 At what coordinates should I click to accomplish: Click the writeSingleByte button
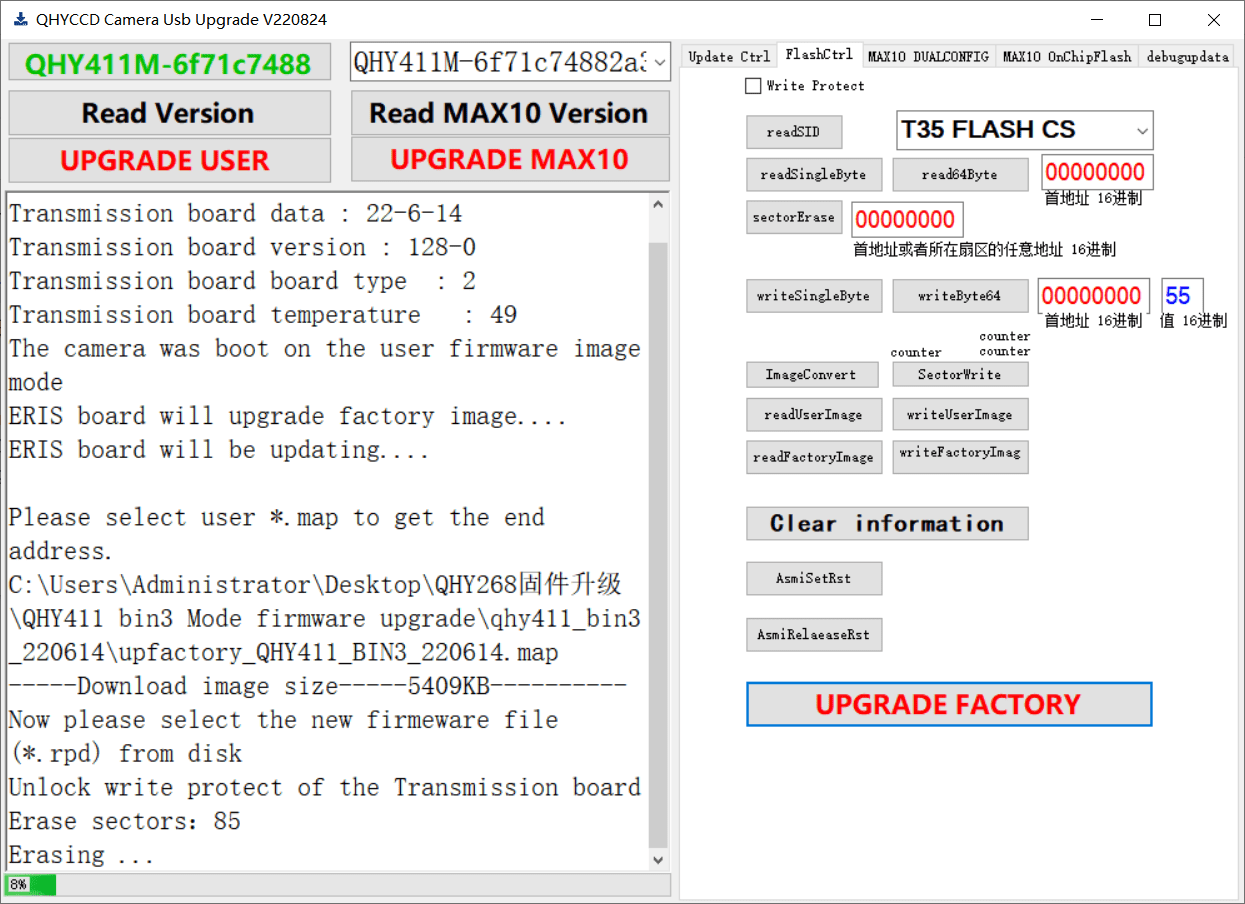tap(814, 296)
